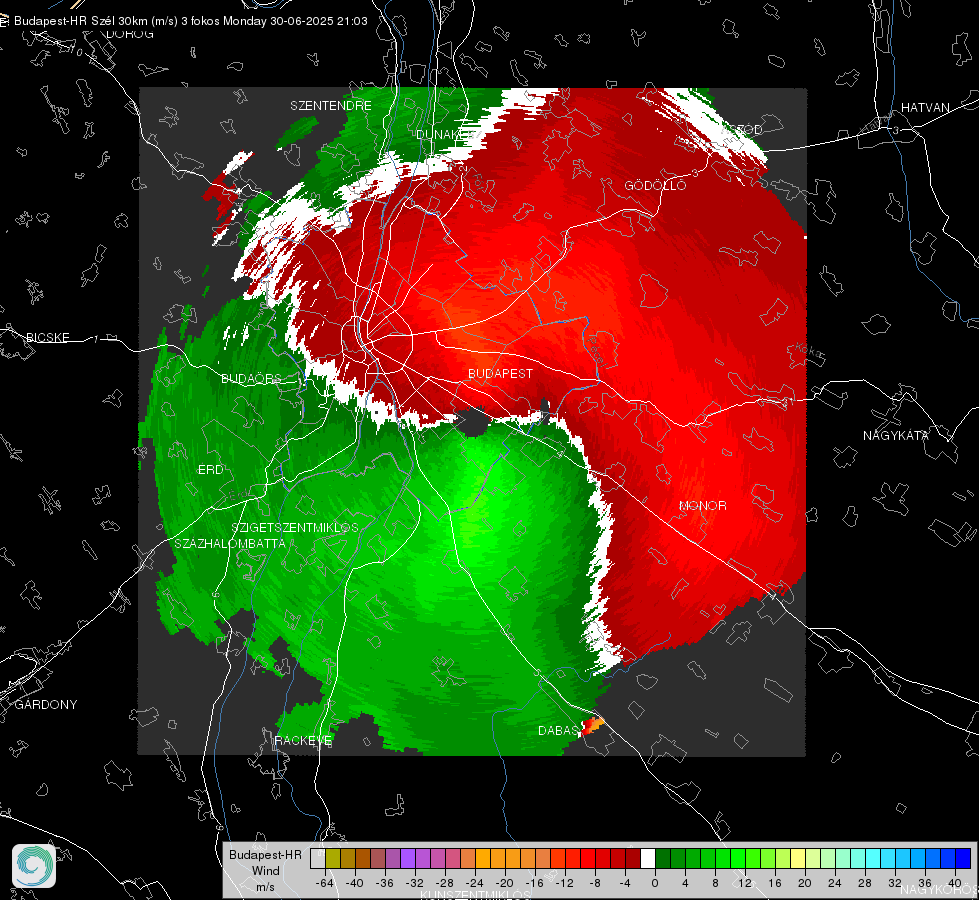Select the SZENTENDRE town label
This screenshot has width=979, height=900.
point(330,106)
